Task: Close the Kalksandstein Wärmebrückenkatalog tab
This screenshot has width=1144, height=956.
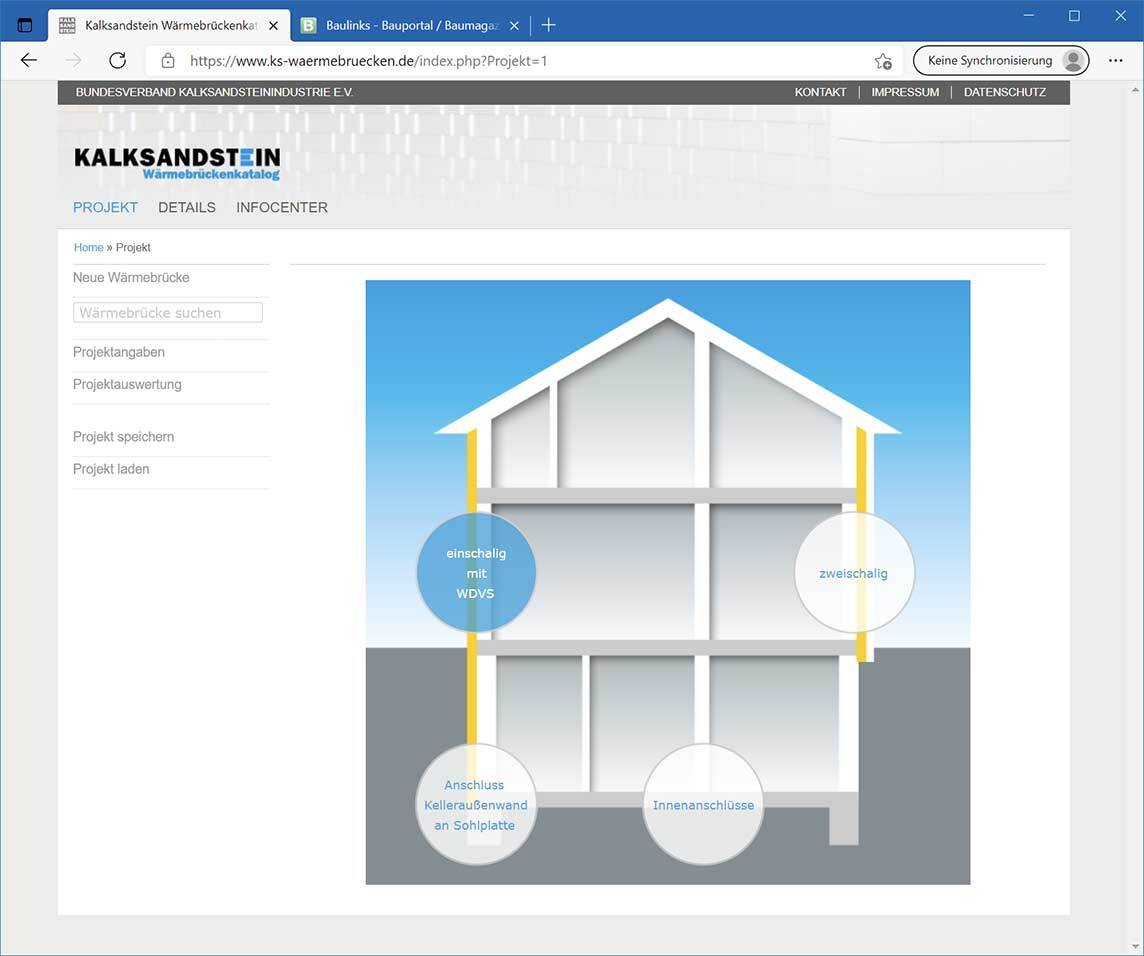Action: pyautogui.click(x=274, y=26)
